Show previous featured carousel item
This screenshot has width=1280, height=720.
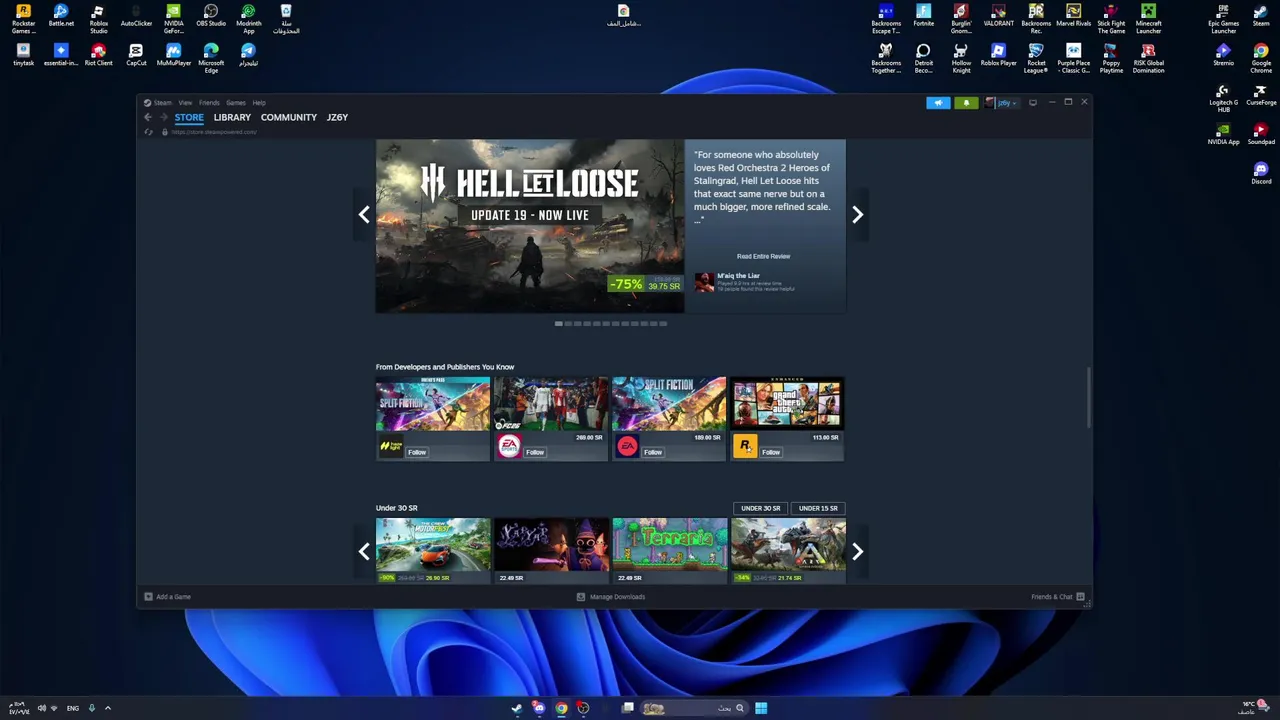364,214
